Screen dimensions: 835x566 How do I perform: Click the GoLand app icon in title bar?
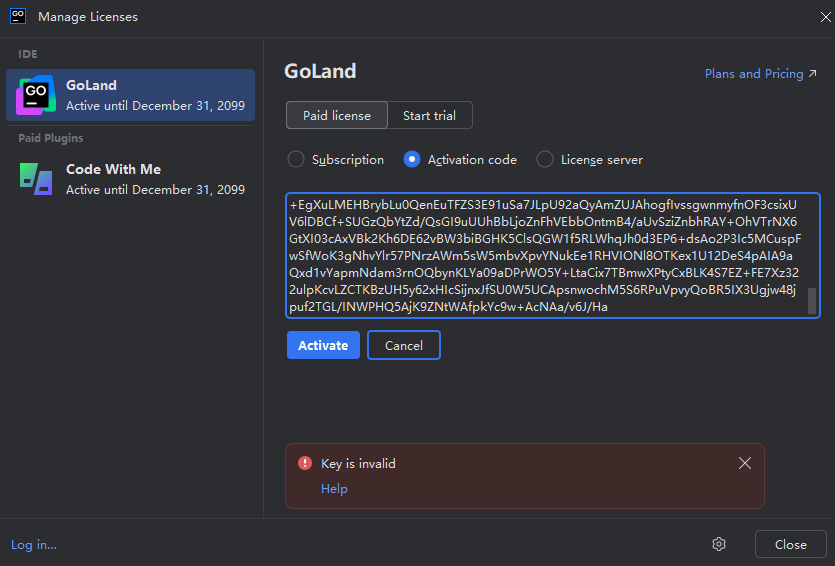(x=18, y=17)
